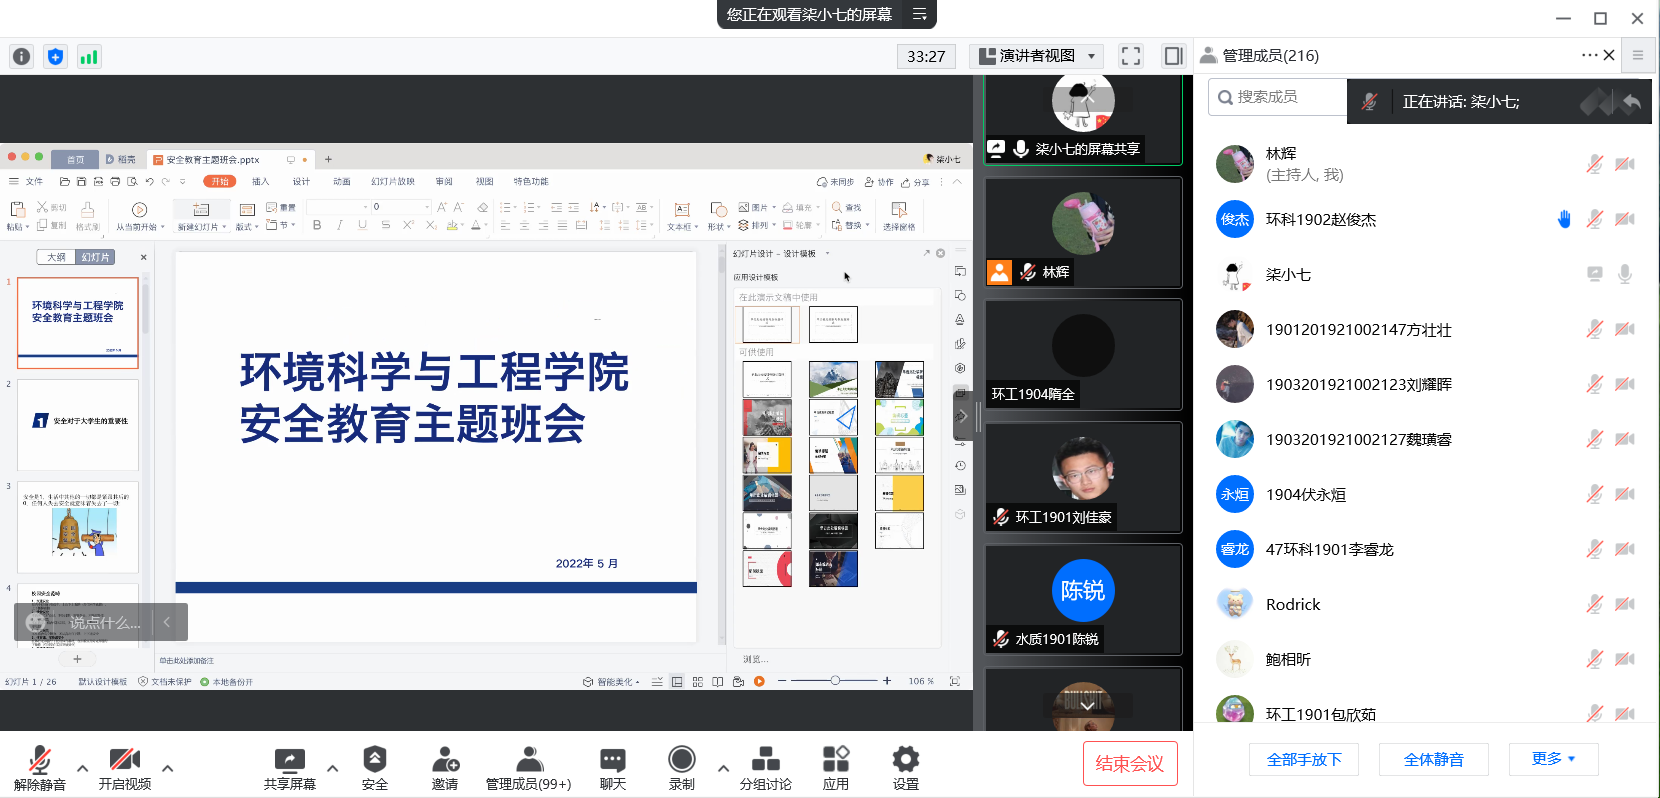The width and height of the screenshot is (1660, 798).
Task: Select the Slides (幻灯片) tab in outline pane
Action: (x=95, y=257)
